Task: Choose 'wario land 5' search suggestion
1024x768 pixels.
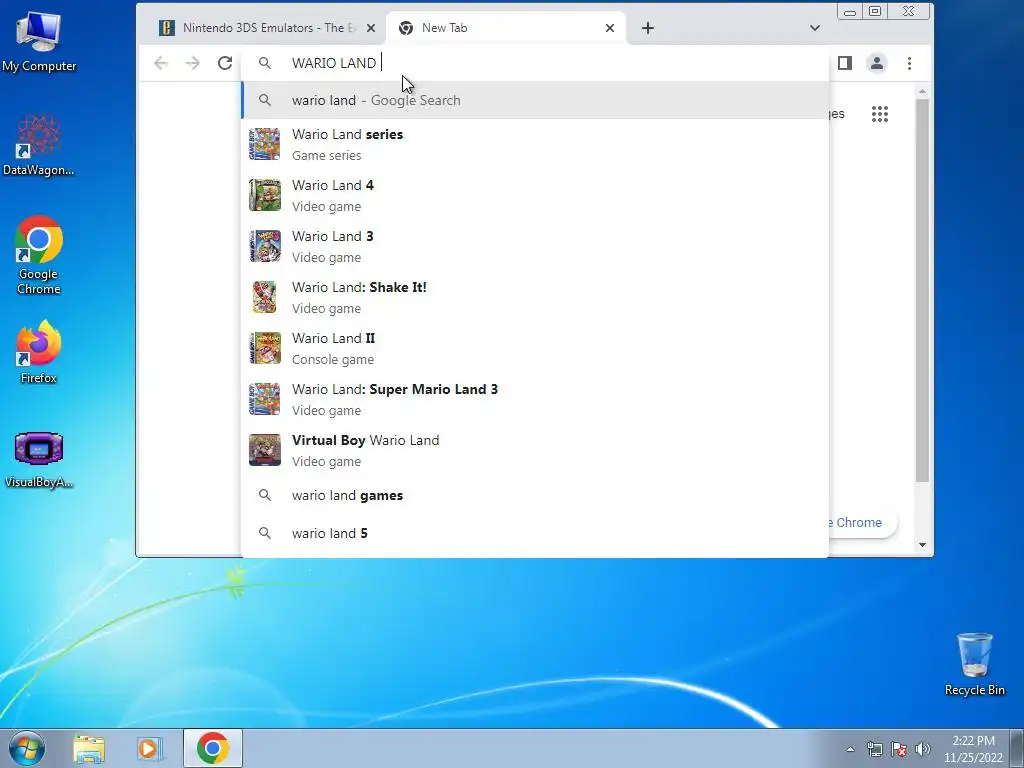Action: point(535,534)
